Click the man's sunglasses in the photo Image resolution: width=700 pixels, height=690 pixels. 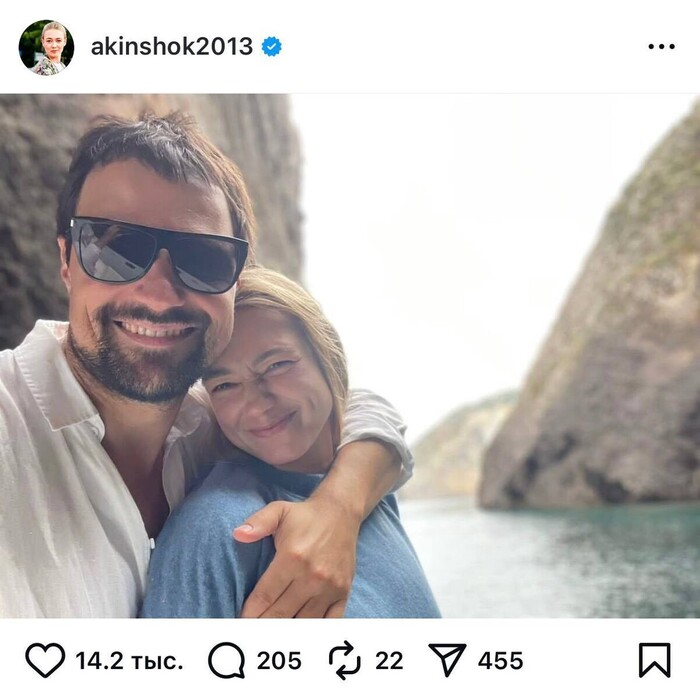[157, 254]
